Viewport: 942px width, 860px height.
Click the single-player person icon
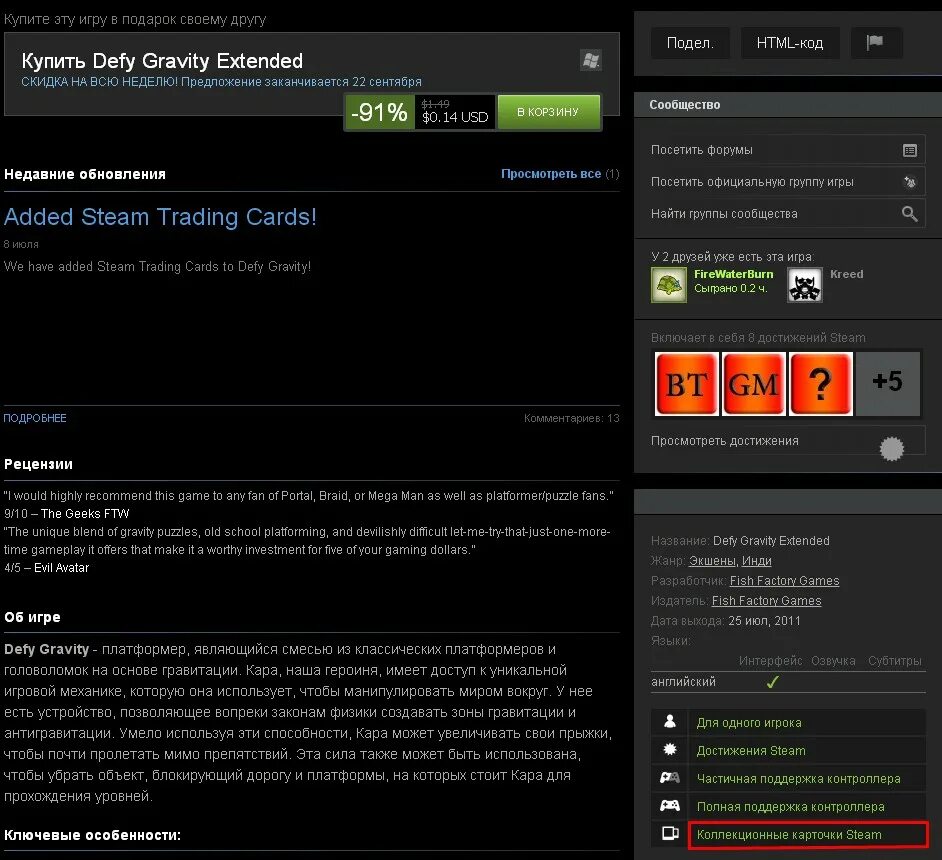point(670,722)
